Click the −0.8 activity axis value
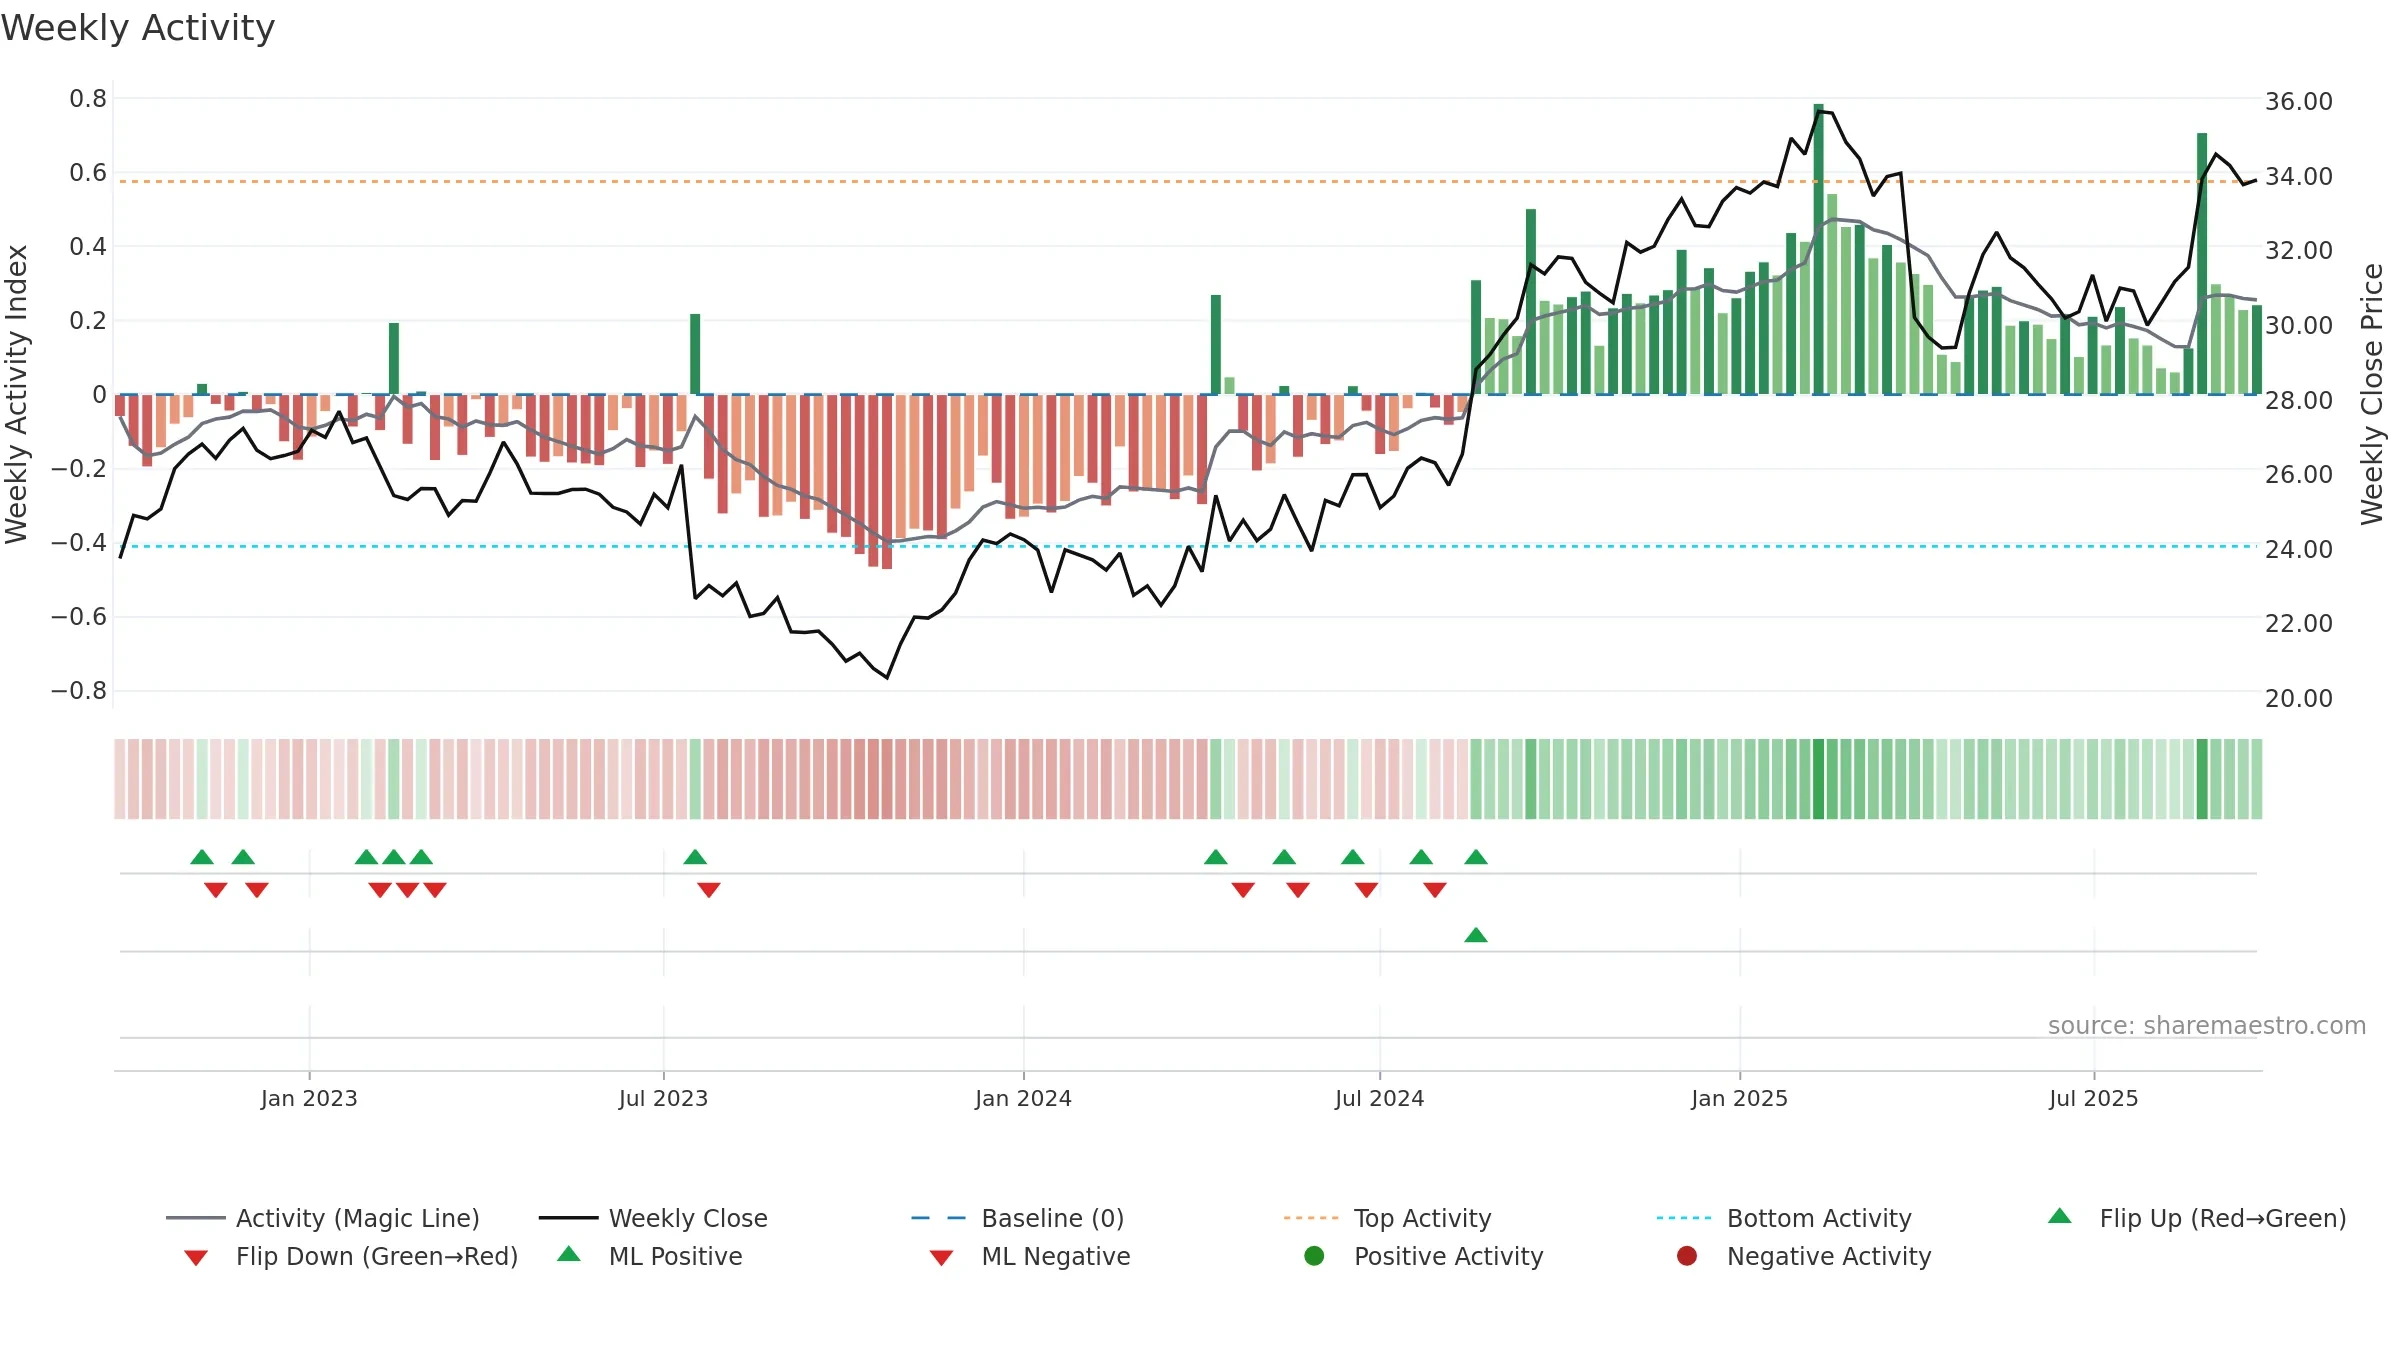Screen dimensions: 2400x1350 point(79,690)
